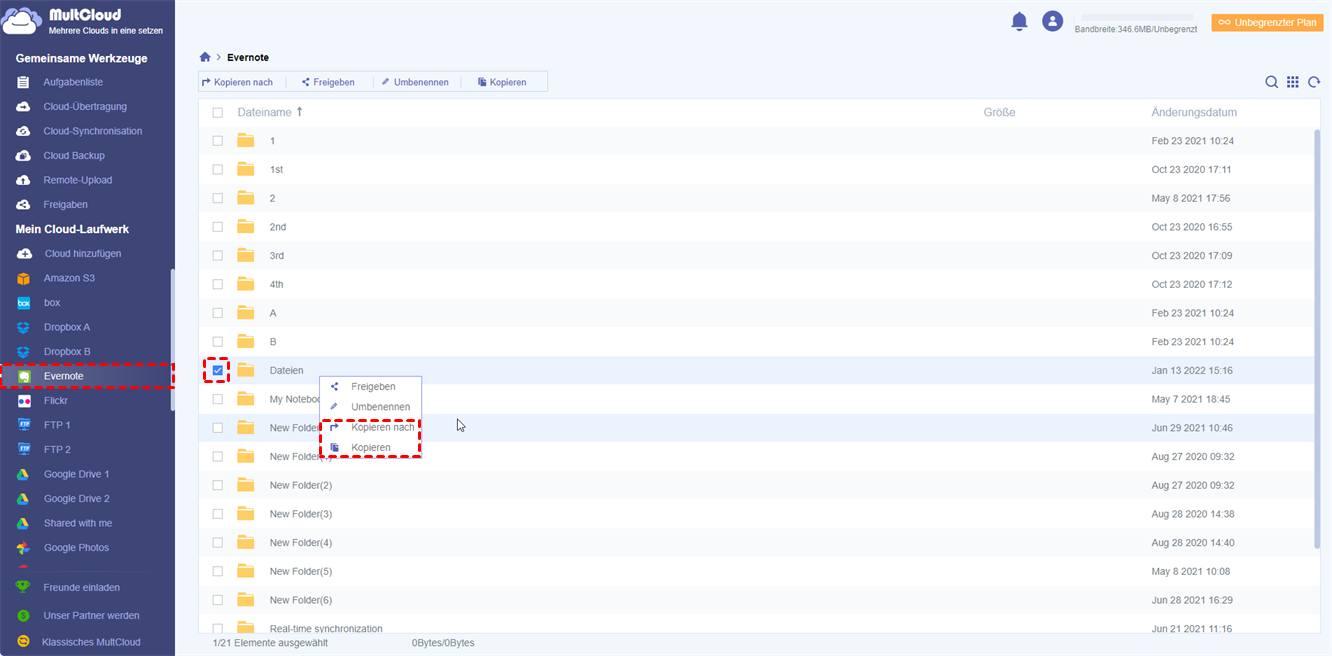Image resolution: width=1332 pixels, height=656 pixels.
Task: Select Dropbox A drive
Action: pos(67,327)
